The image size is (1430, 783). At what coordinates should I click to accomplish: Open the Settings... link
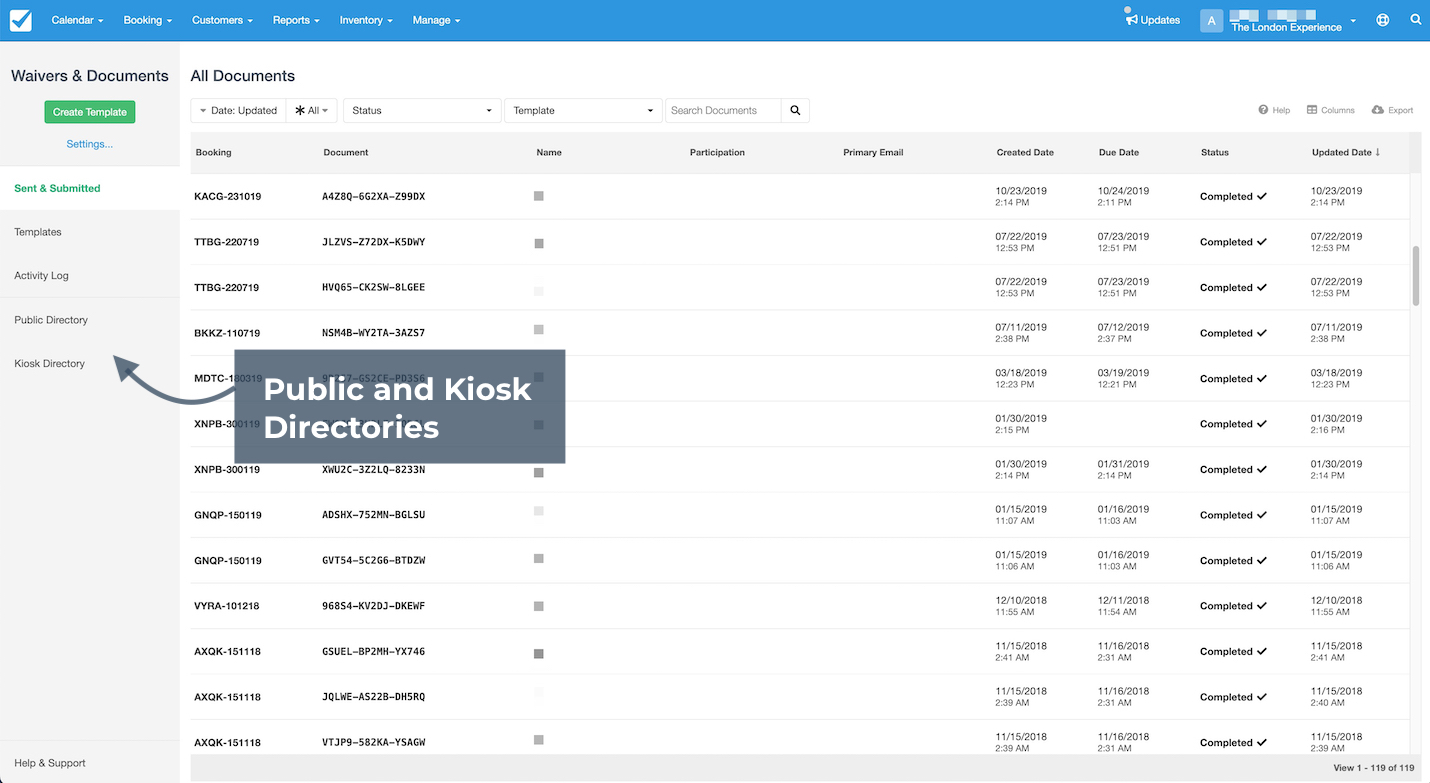pyautogui.click(x=90, y=144)
